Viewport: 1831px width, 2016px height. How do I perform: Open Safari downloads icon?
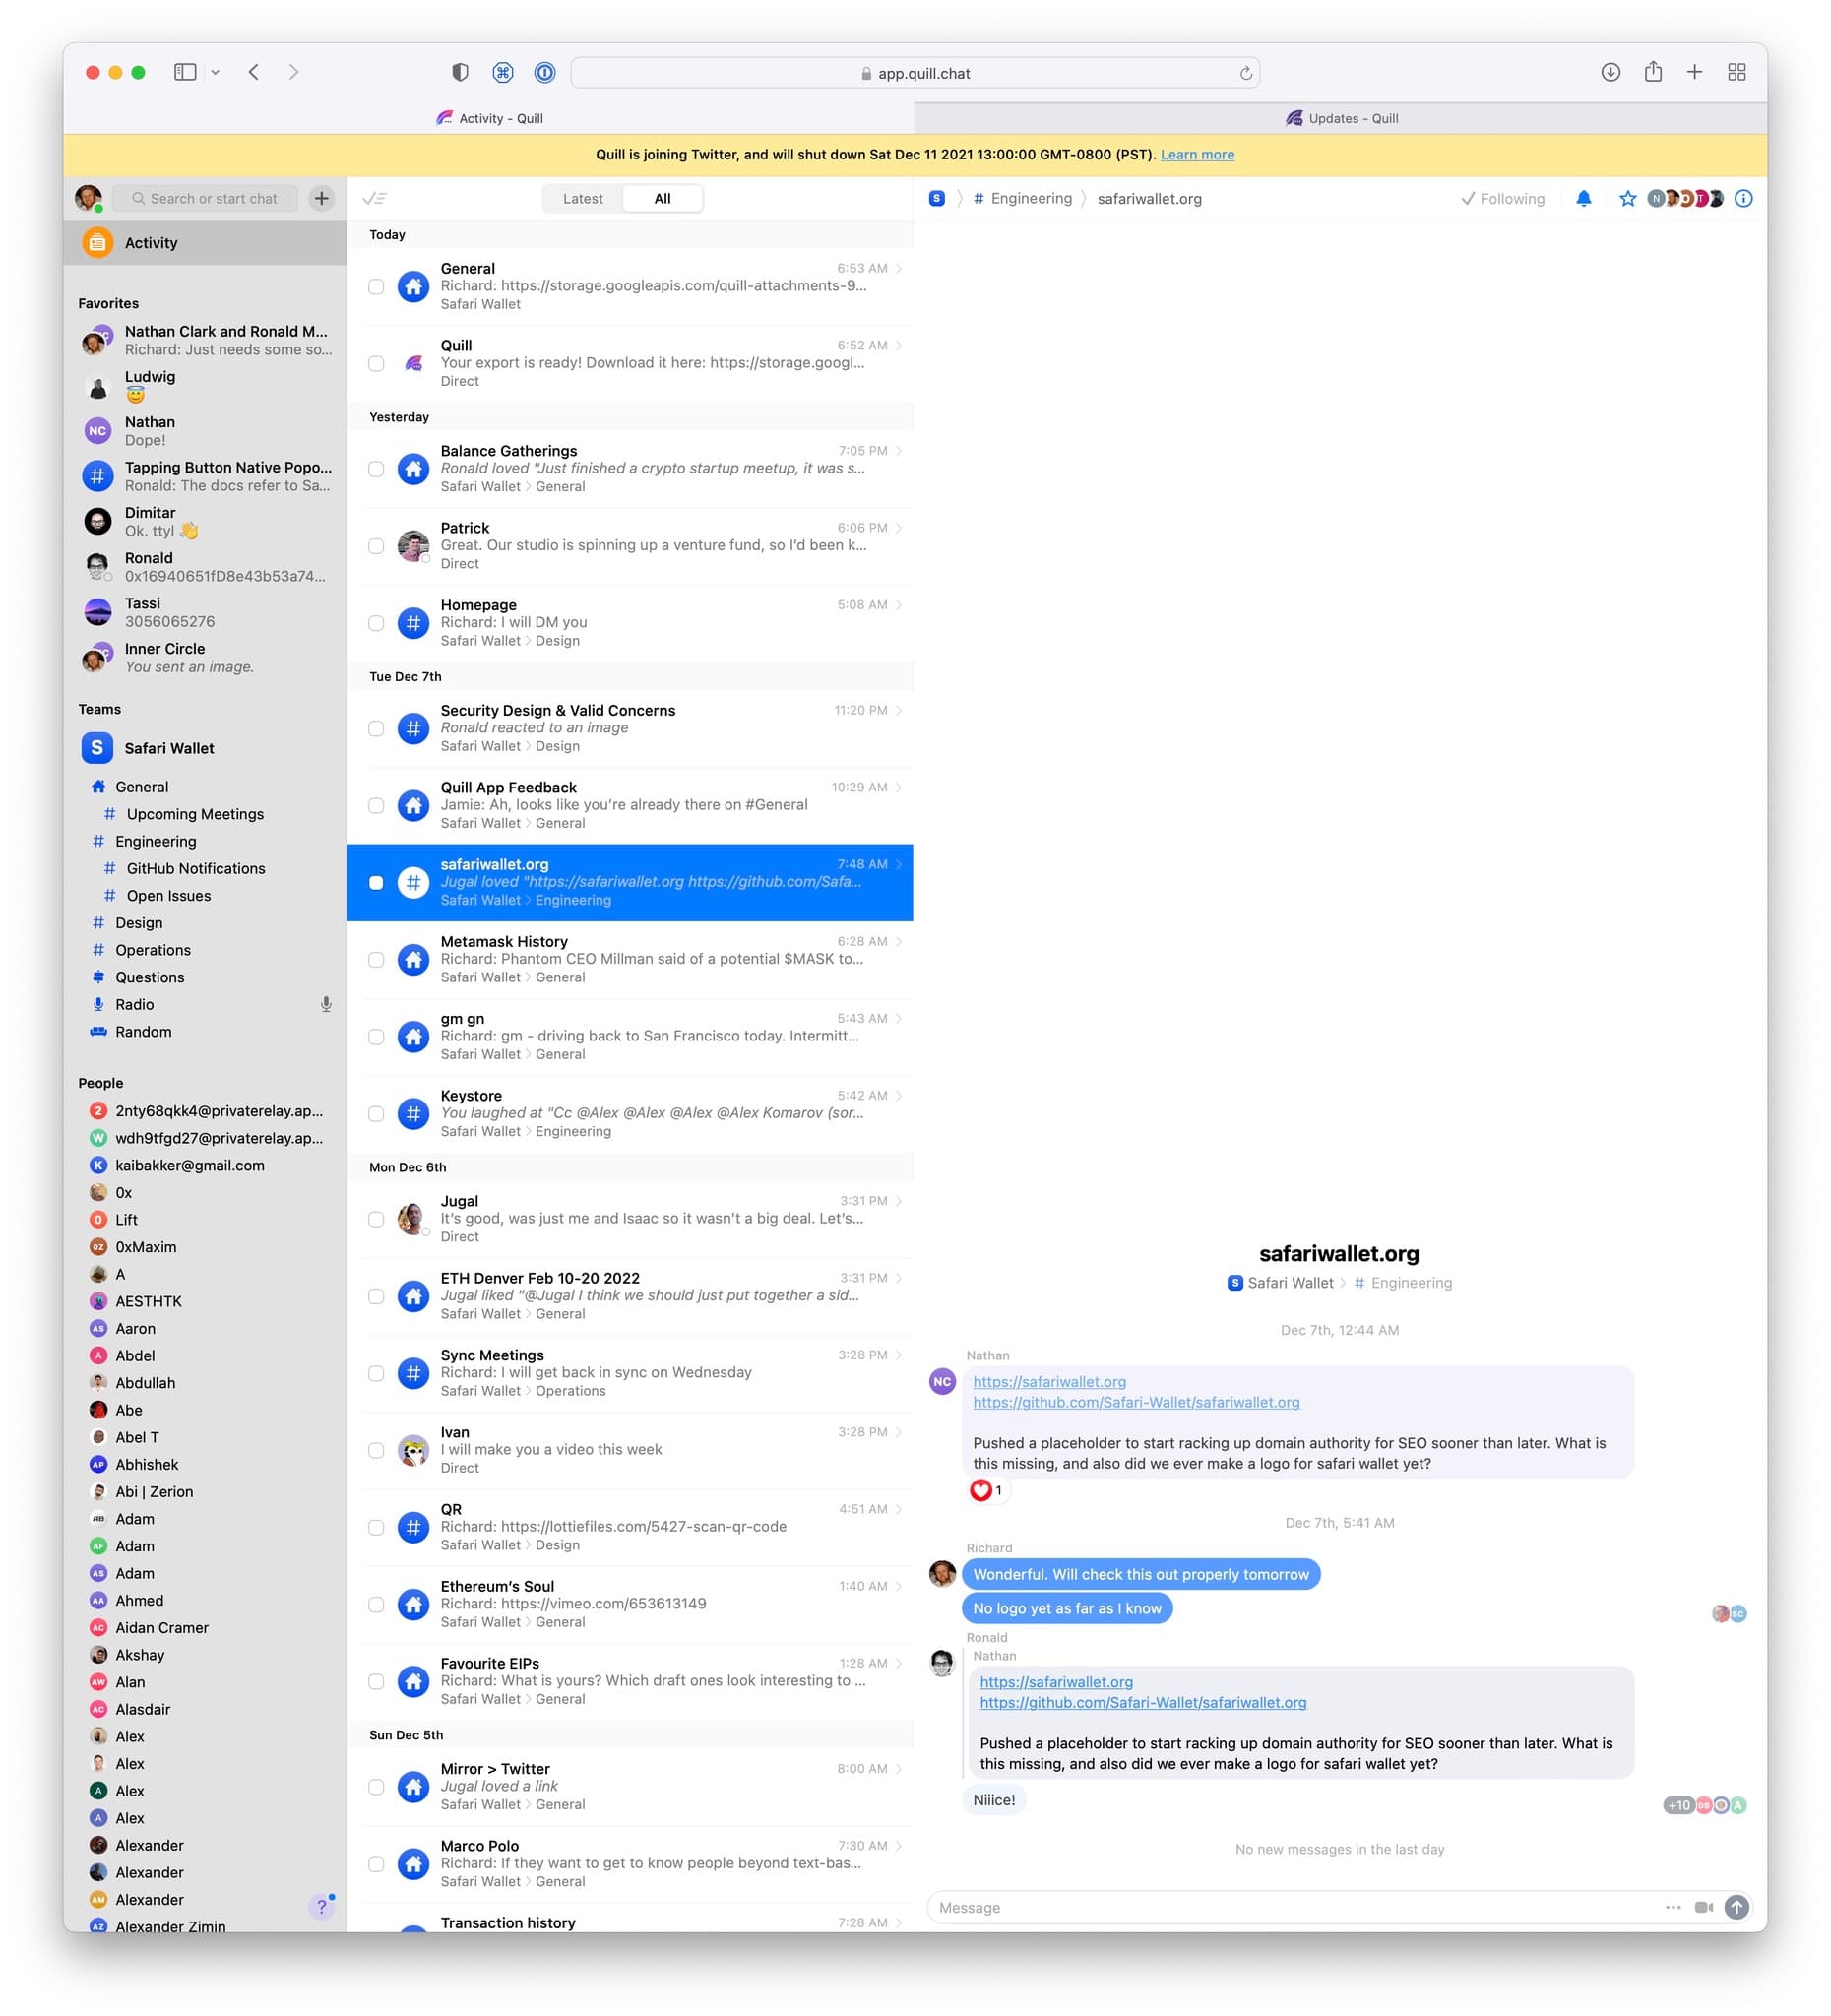pyautogui.click(x=1610, y=72)
